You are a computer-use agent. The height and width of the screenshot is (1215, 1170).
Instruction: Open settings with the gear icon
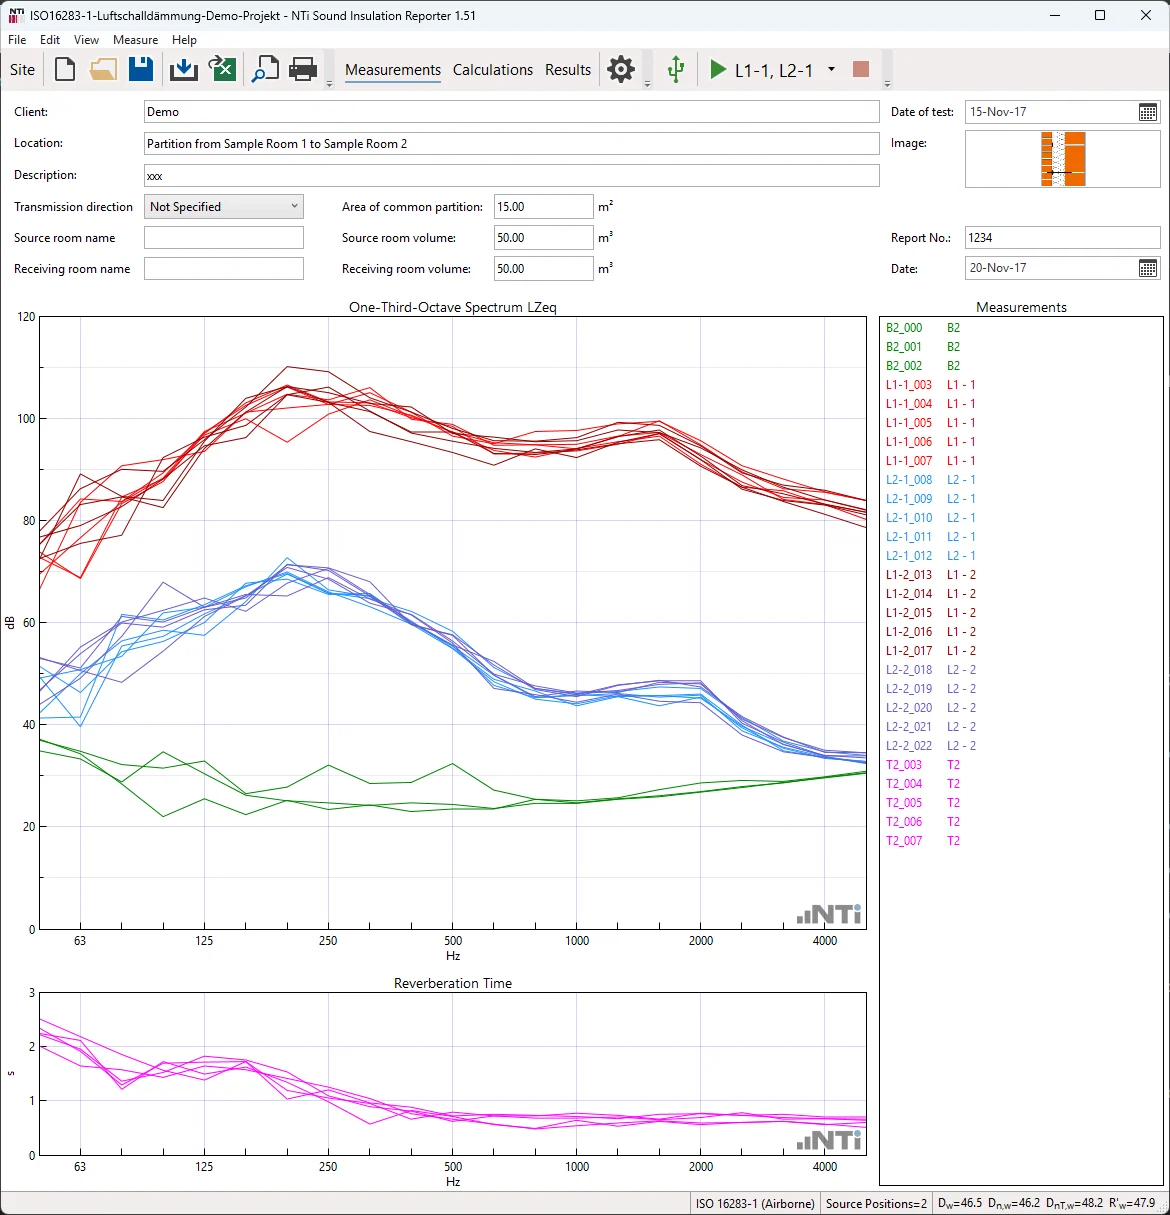(x=621, y=69)
